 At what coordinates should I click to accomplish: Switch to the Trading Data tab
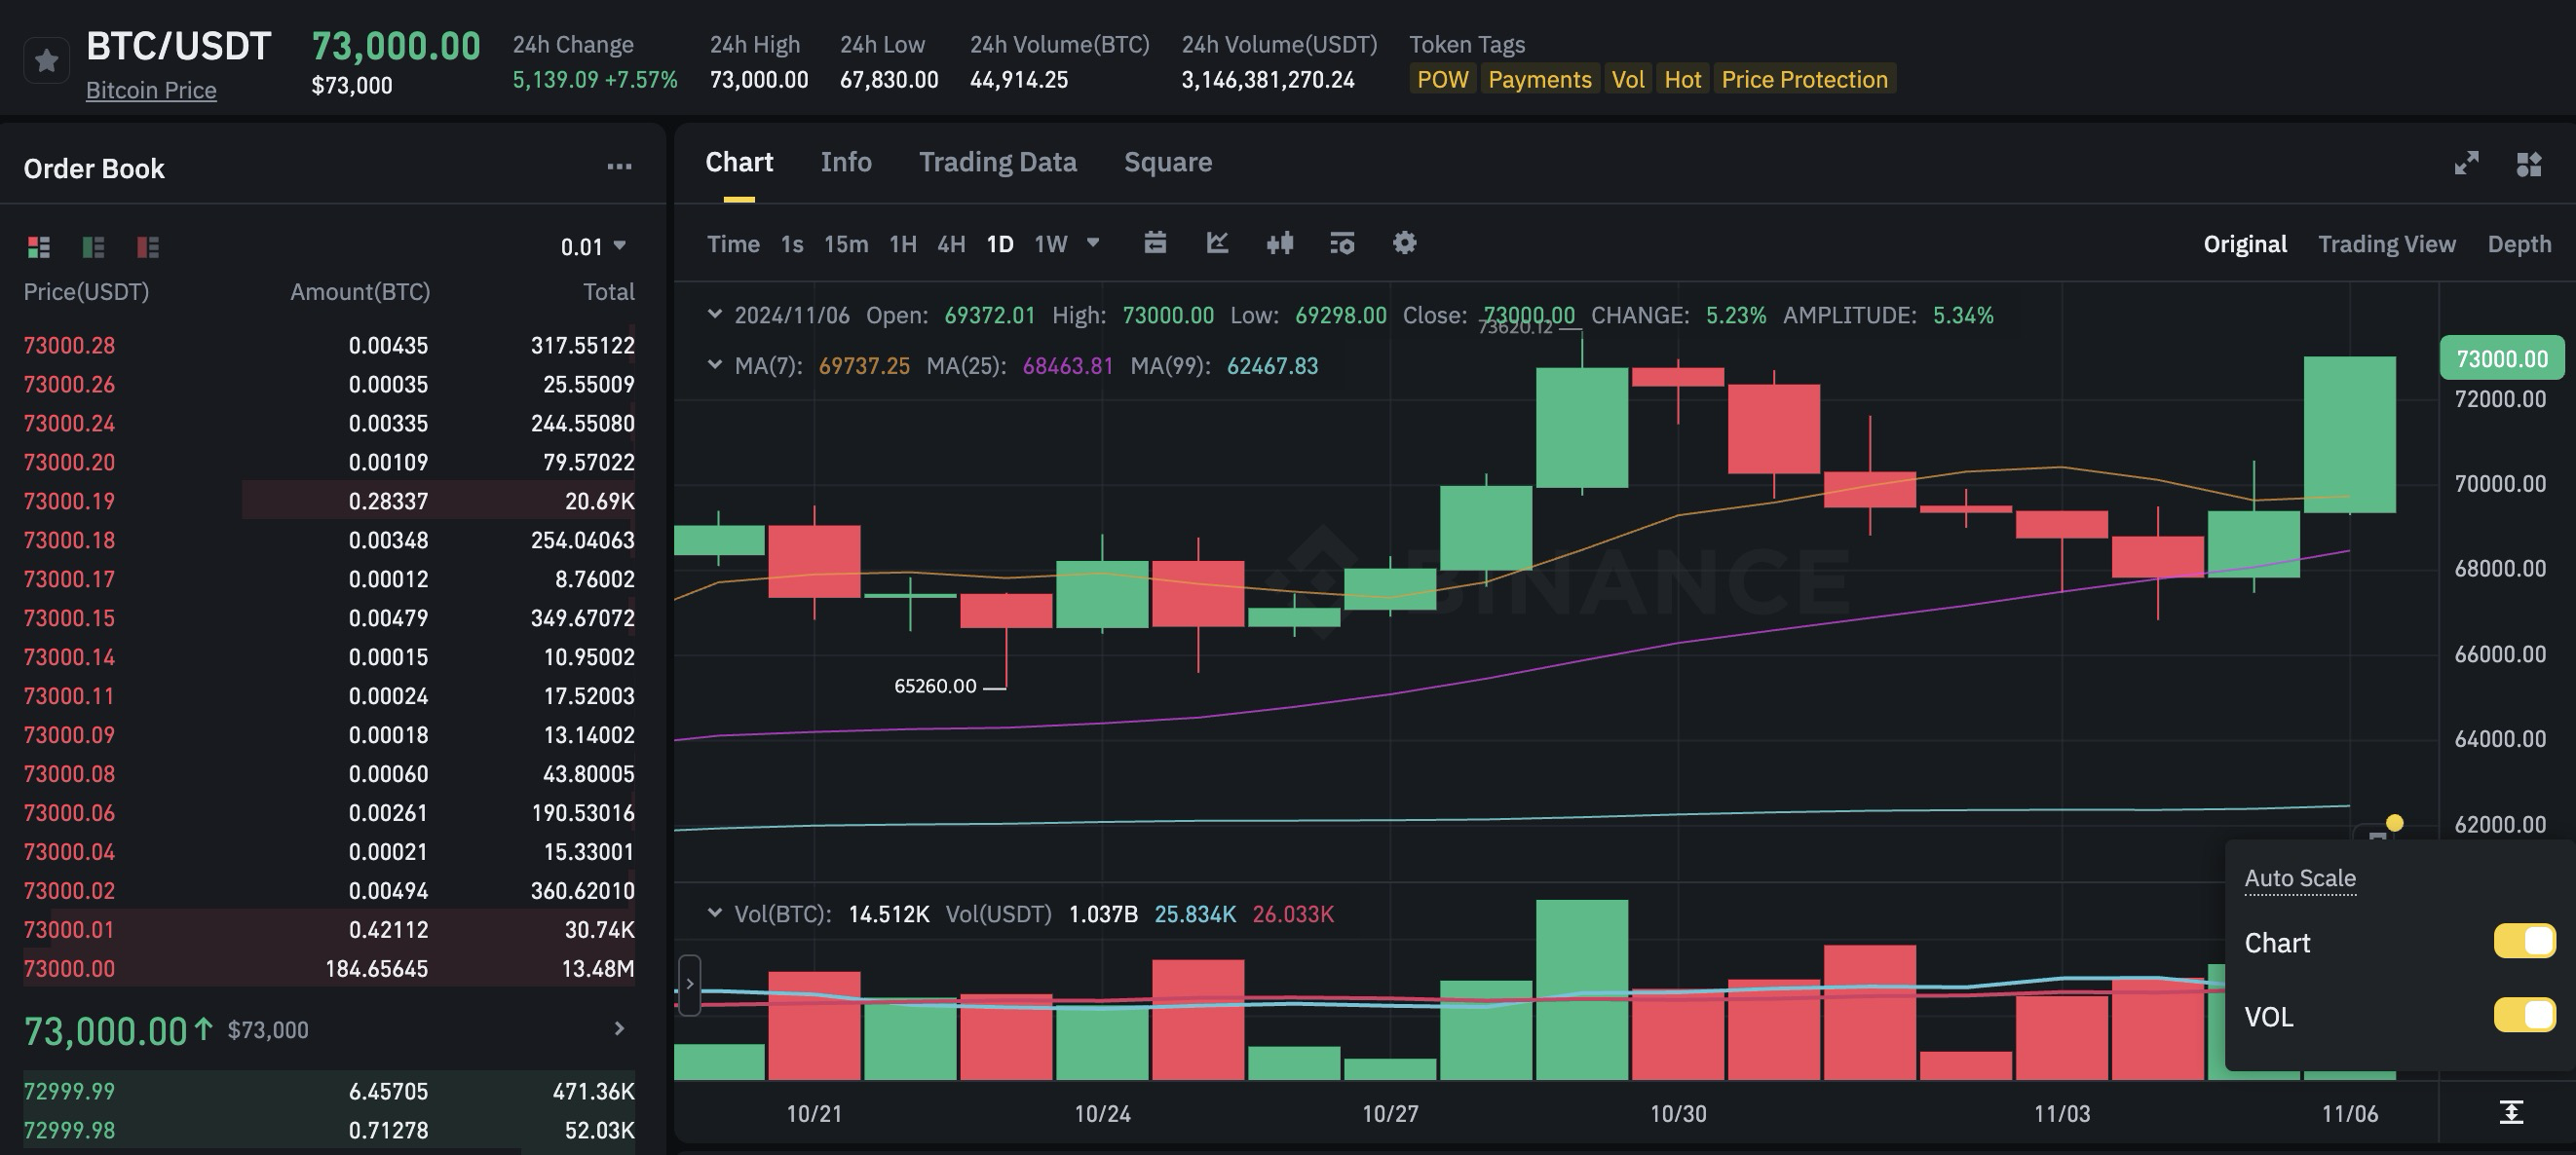[997, 162]
